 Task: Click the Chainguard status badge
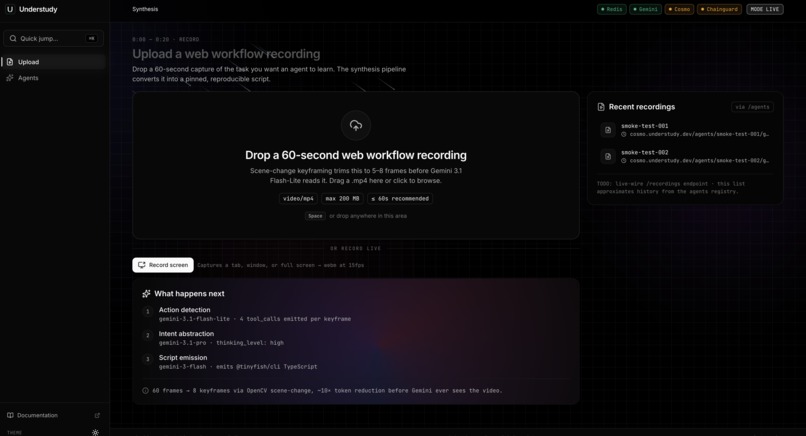coord(719,9)
